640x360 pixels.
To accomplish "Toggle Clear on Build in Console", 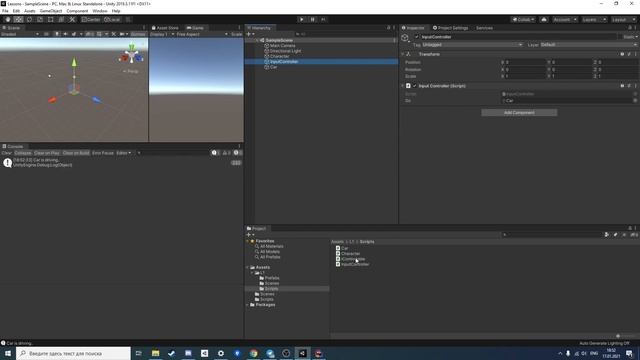I will 76,153.
